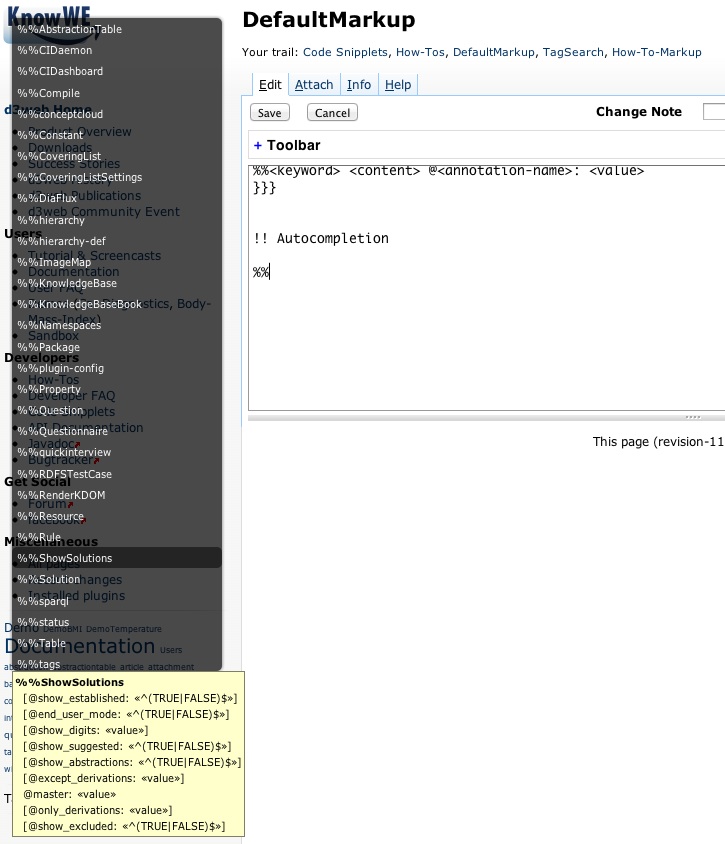725x844 pixels.
Task: Click inside the wiki markup editor text area
Action: 487,287
